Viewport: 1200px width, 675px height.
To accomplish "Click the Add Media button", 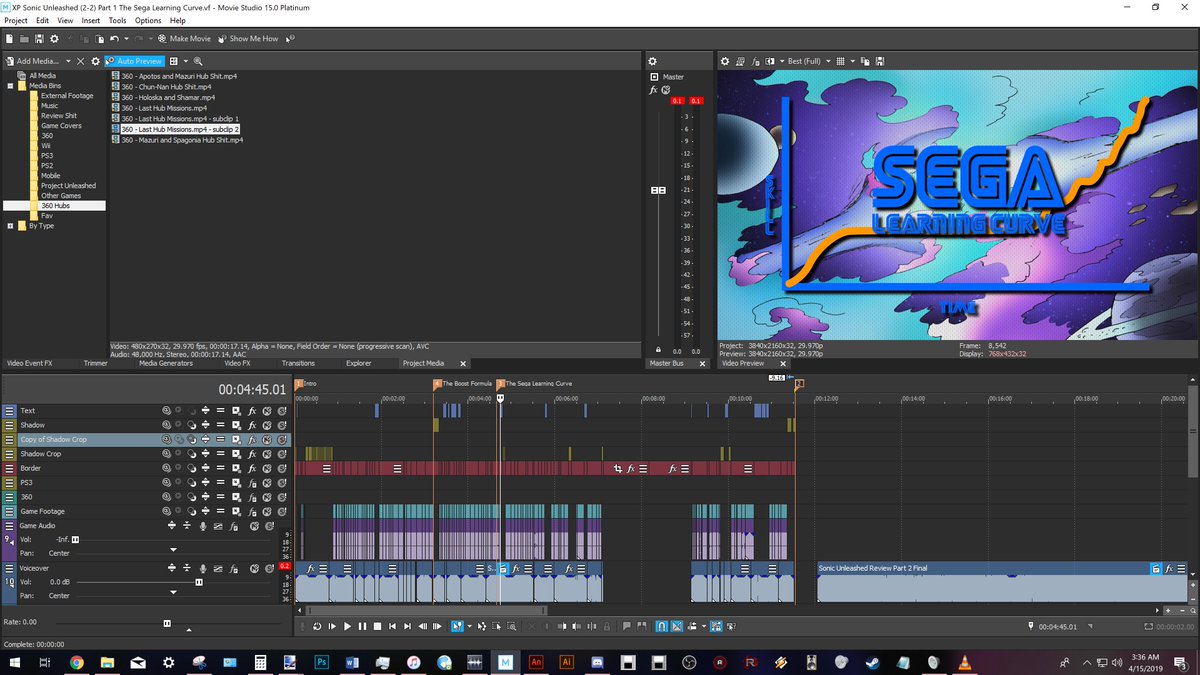I will point(32,61).
